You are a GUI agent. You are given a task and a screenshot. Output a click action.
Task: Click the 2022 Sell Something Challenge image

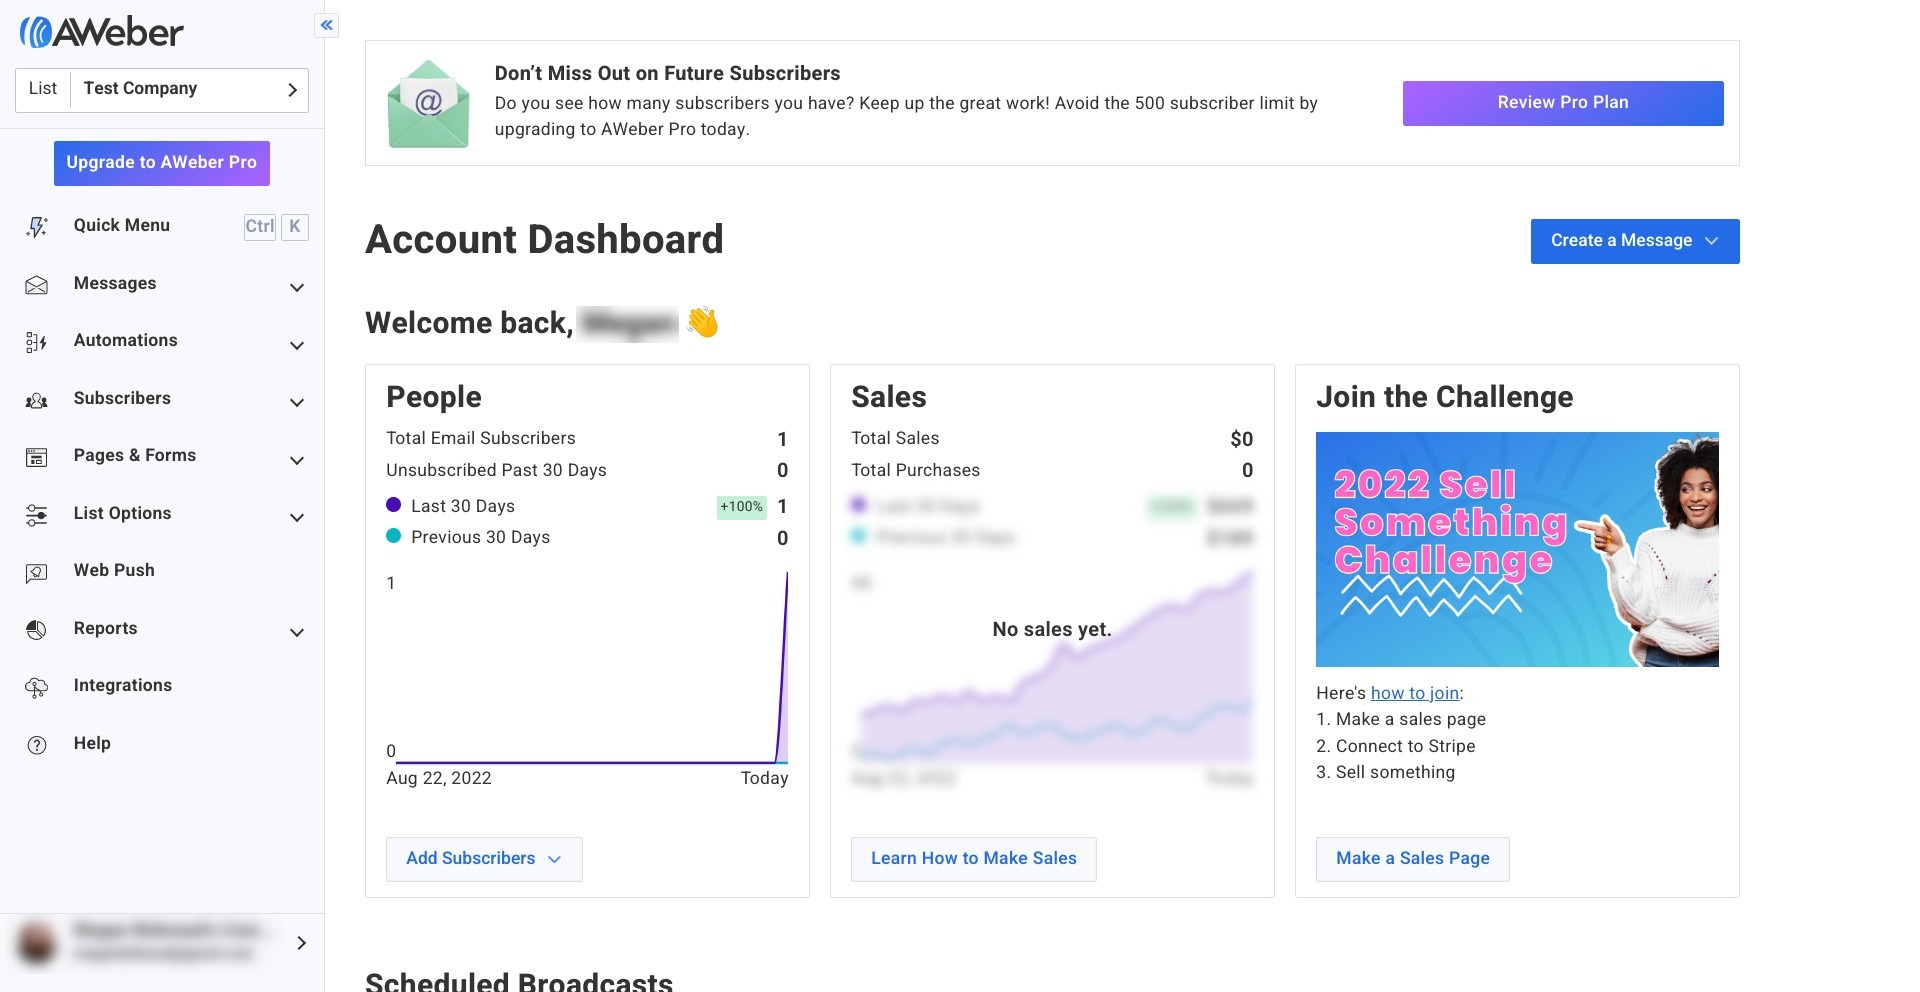point(1517,549)
